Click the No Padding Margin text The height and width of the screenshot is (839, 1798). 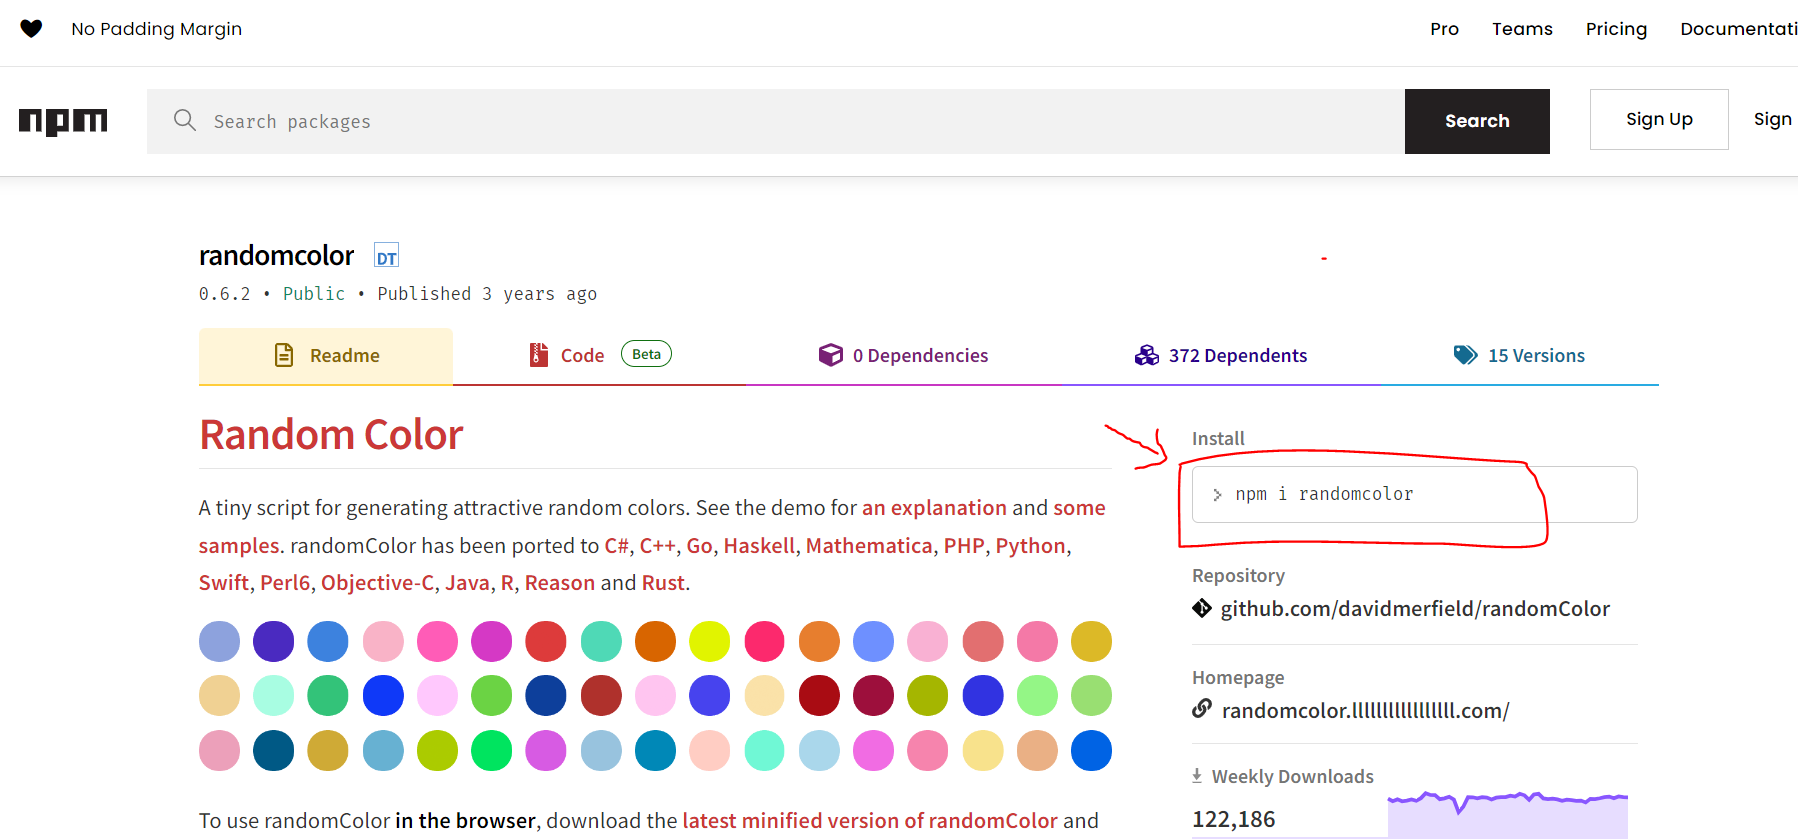[x=157, y=29]
